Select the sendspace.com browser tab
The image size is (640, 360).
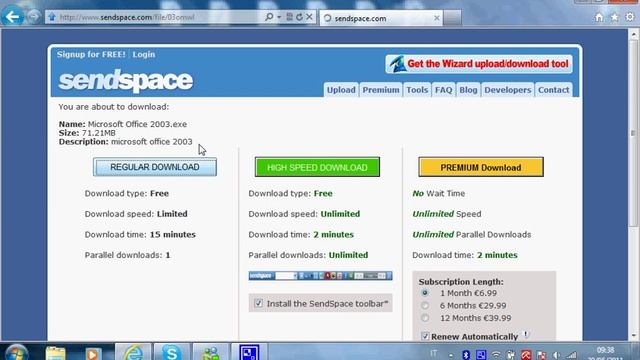tap(381, 18)
